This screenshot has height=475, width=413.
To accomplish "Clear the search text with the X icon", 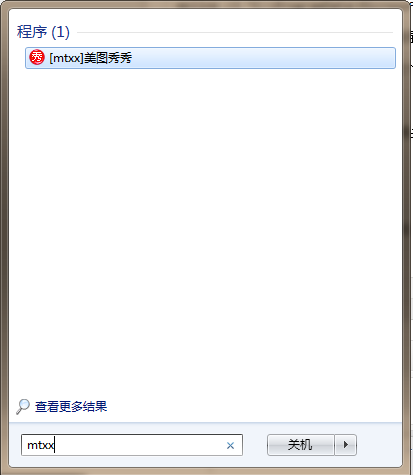I will (x=230, y=445).
